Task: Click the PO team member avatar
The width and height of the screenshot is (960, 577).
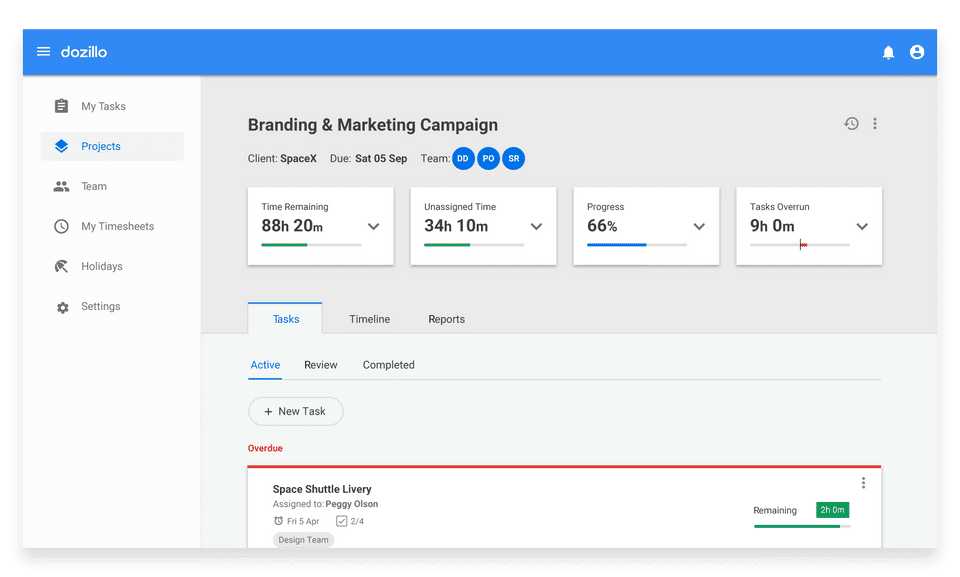Action: 488,159
